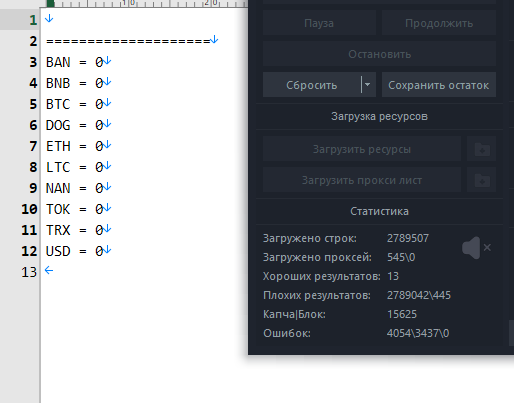The height and width of the screenshot is (403, 514).
Task: Click the Загрузить ресурсы button
Action: pos(362,149)
